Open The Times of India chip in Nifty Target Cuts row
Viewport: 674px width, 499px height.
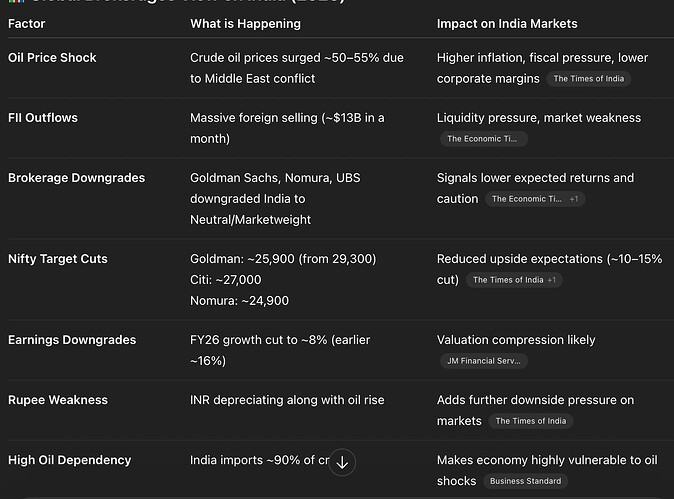tap(508, 280)
